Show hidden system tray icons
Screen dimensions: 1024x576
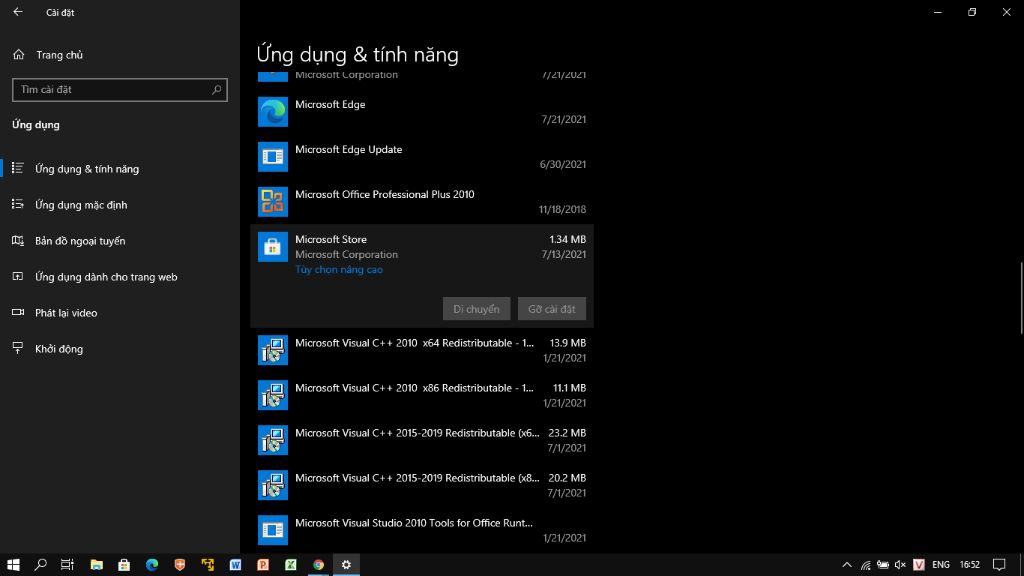point(847,564)
